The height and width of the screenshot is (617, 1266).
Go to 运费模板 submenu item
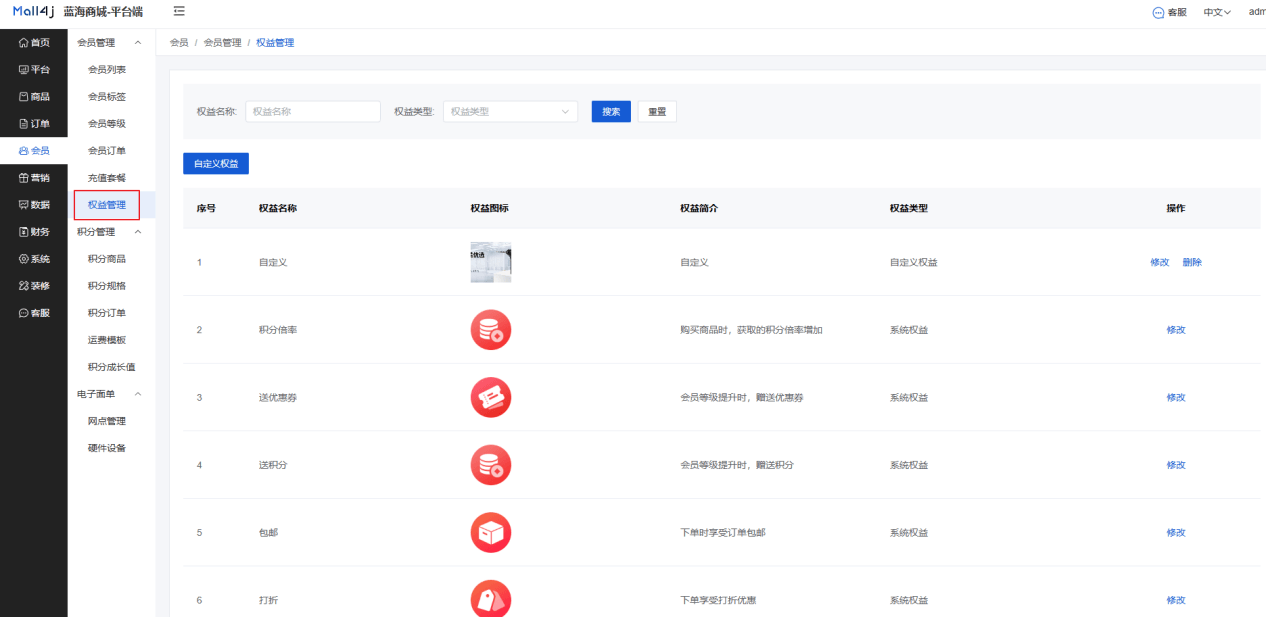[x=107, y=339]
